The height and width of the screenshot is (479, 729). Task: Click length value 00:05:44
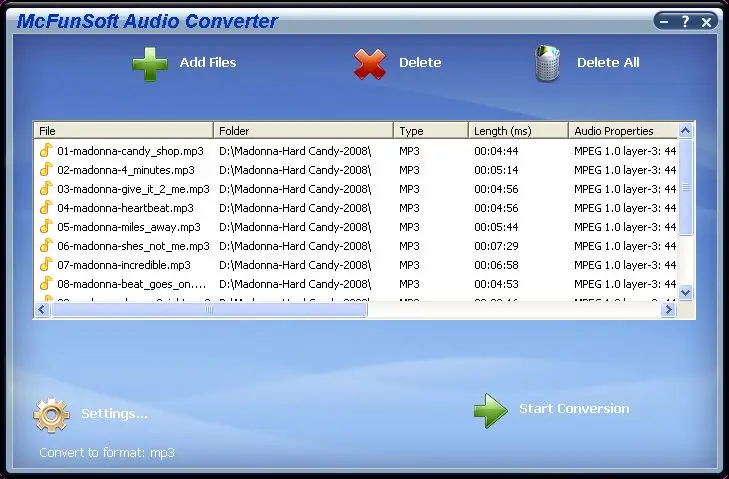point(496,227)
